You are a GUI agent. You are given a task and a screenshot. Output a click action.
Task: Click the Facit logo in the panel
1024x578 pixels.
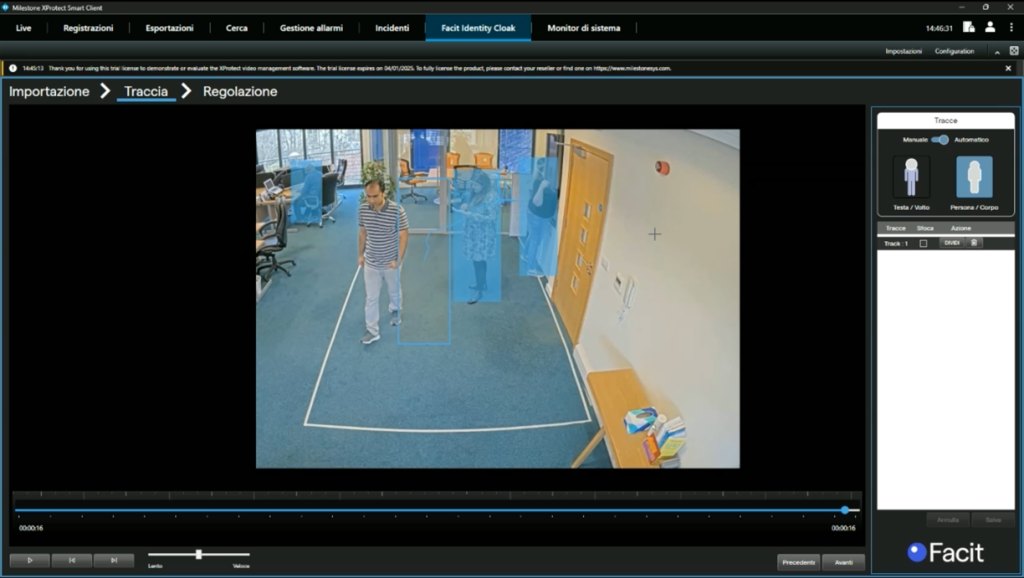945,551
